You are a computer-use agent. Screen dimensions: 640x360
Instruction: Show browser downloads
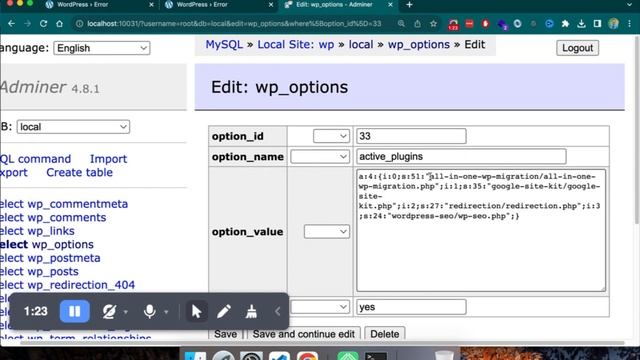581,24
